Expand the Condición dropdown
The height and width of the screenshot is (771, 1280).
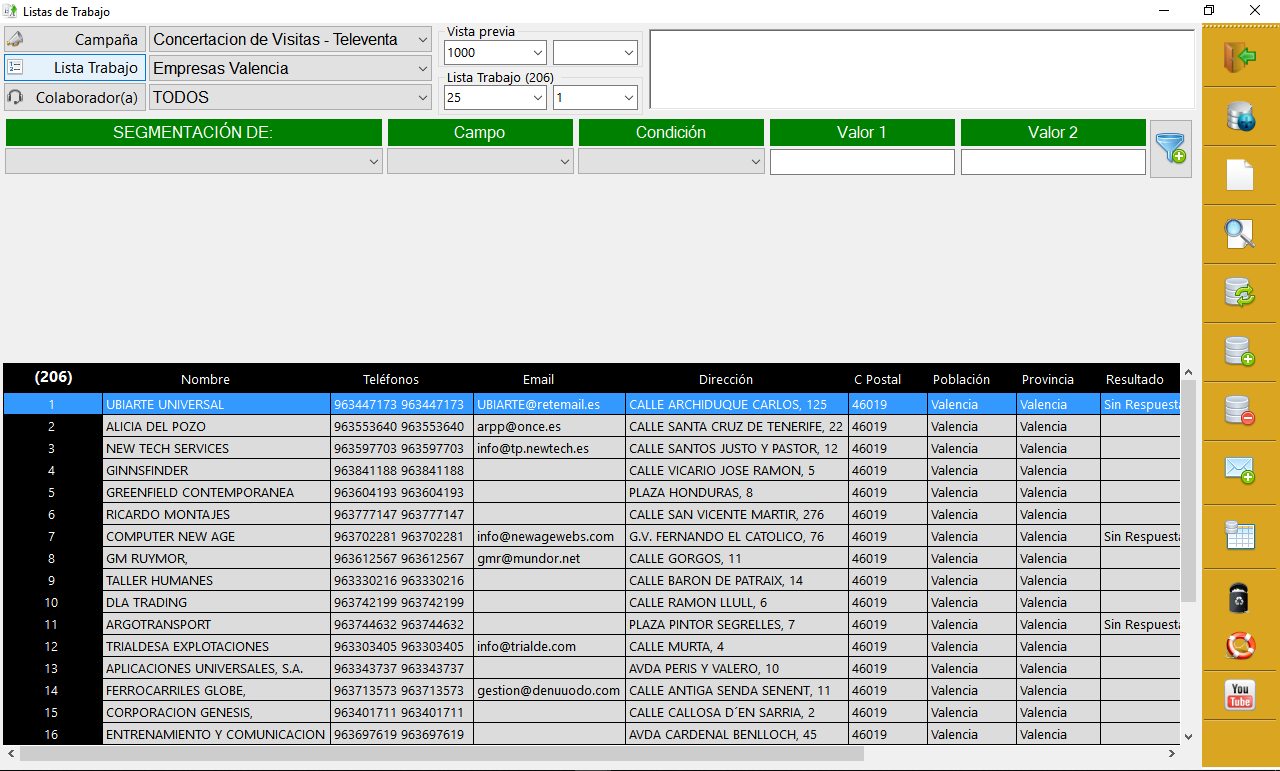click(x=671, y=160)
